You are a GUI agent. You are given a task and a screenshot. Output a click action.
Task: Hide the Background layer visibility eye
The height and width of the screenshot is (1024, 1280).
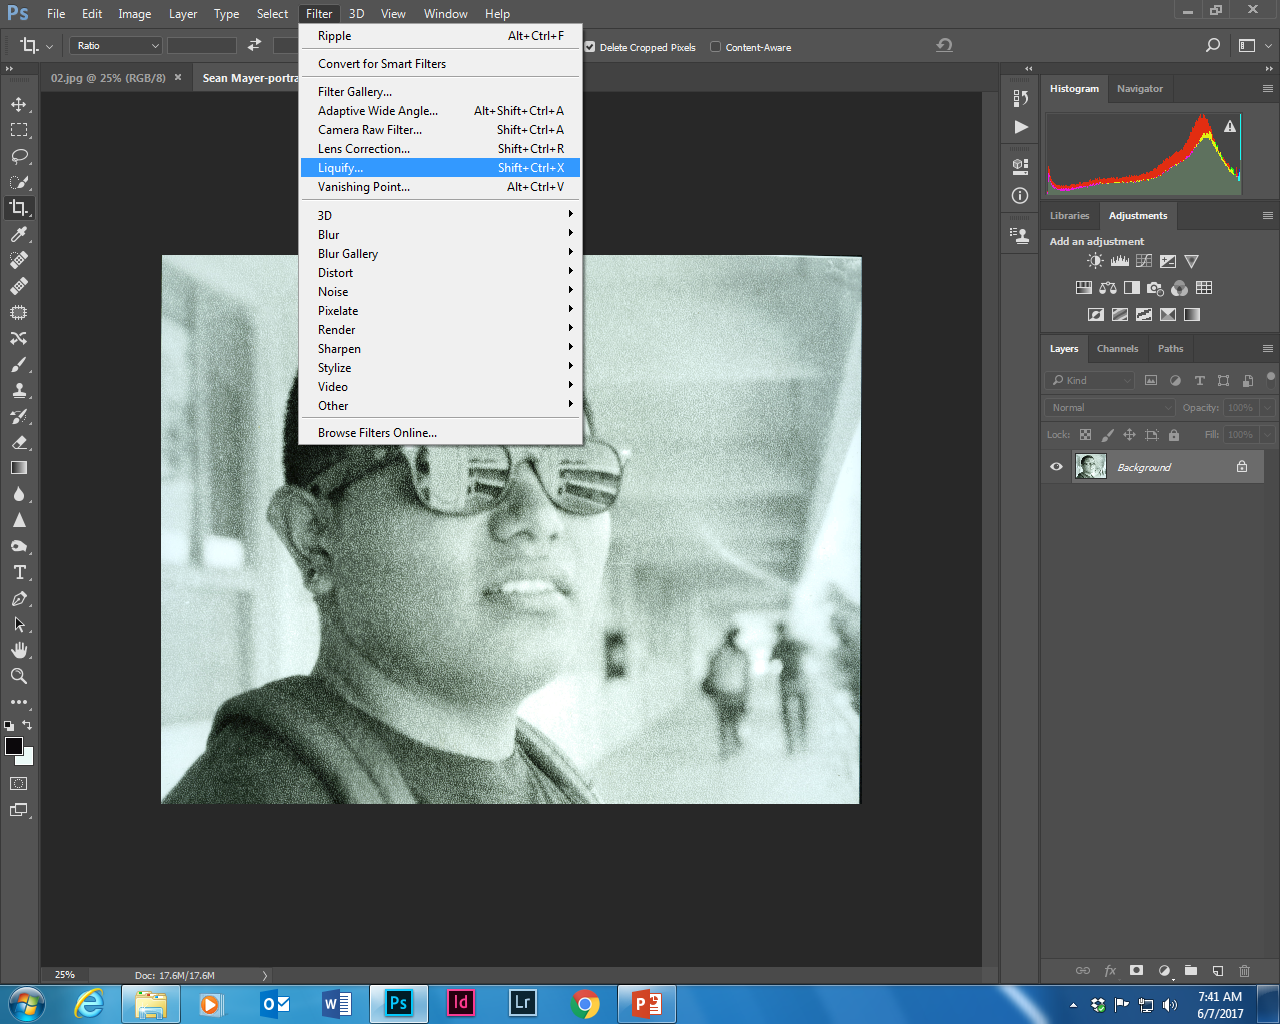(x=1056, y=467)
